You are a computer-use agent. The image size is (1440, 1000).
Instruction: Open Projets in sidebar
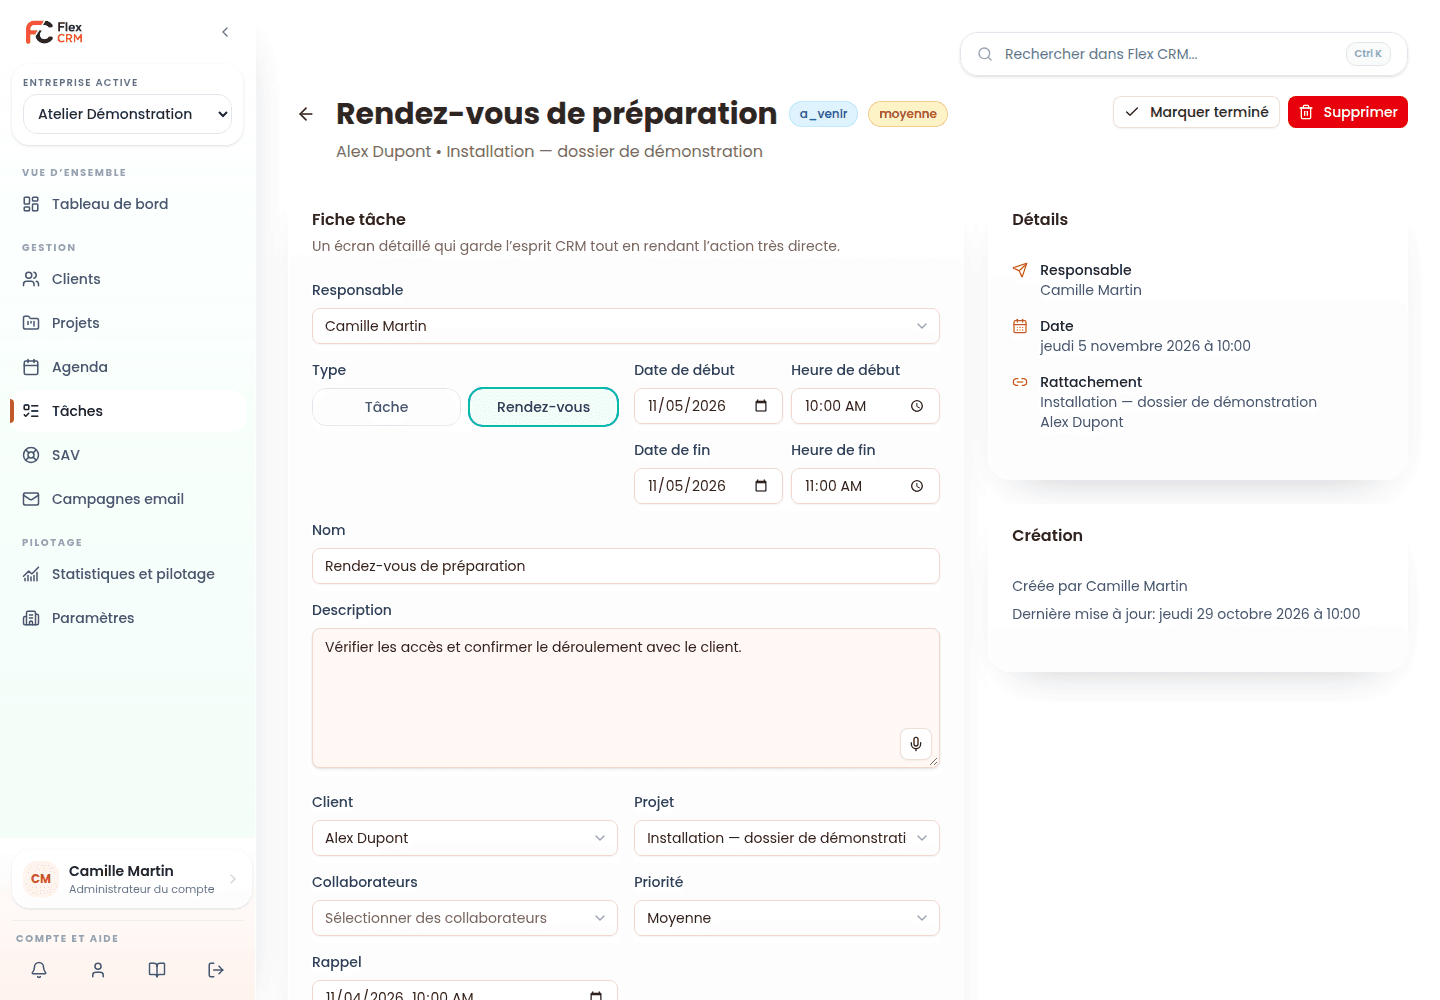point(127,323)
